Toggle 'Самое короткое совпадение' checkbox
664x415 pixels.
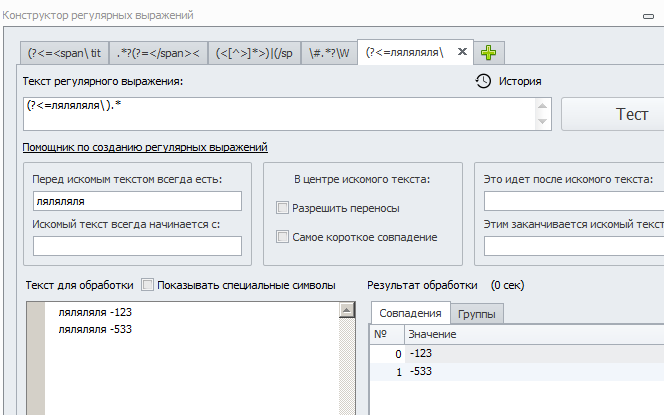tap(283, 237)
